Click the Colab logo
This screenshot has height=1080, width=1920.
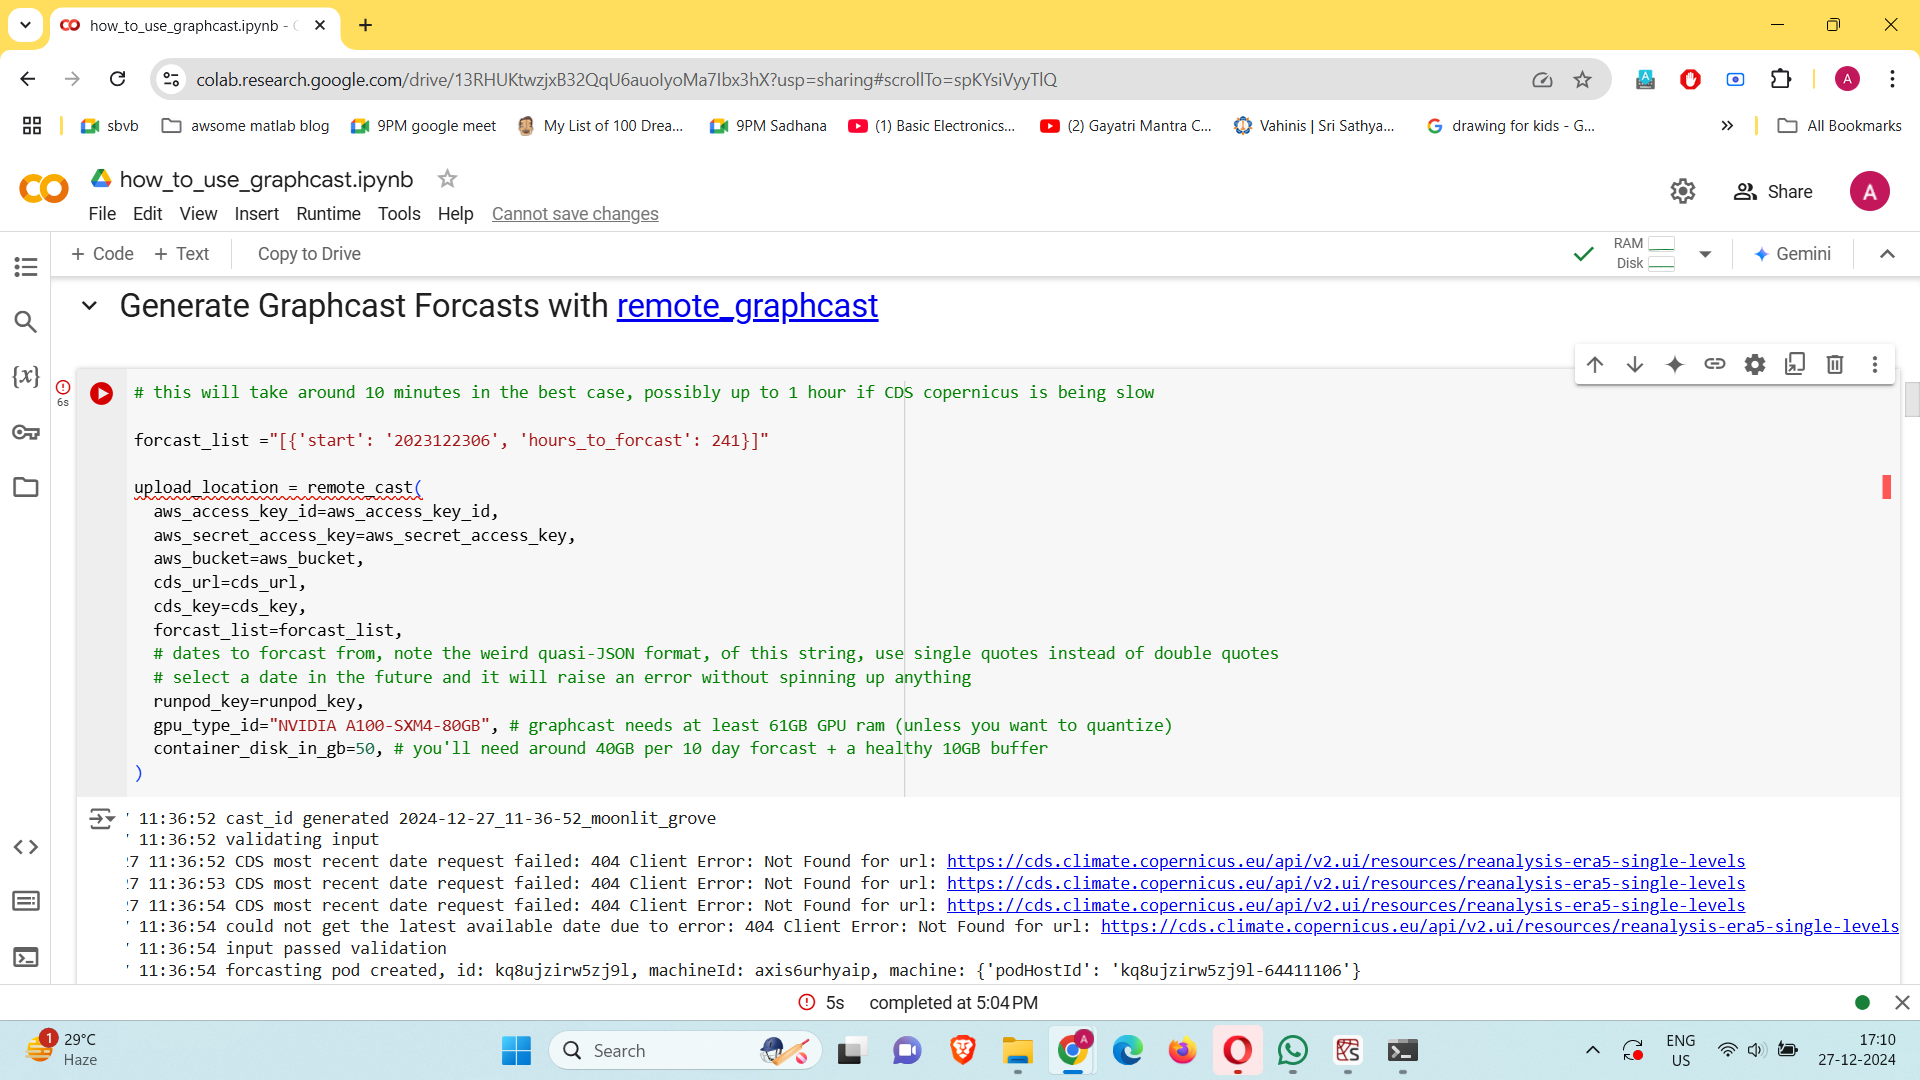pyautogui.click(x=44, y=189)
